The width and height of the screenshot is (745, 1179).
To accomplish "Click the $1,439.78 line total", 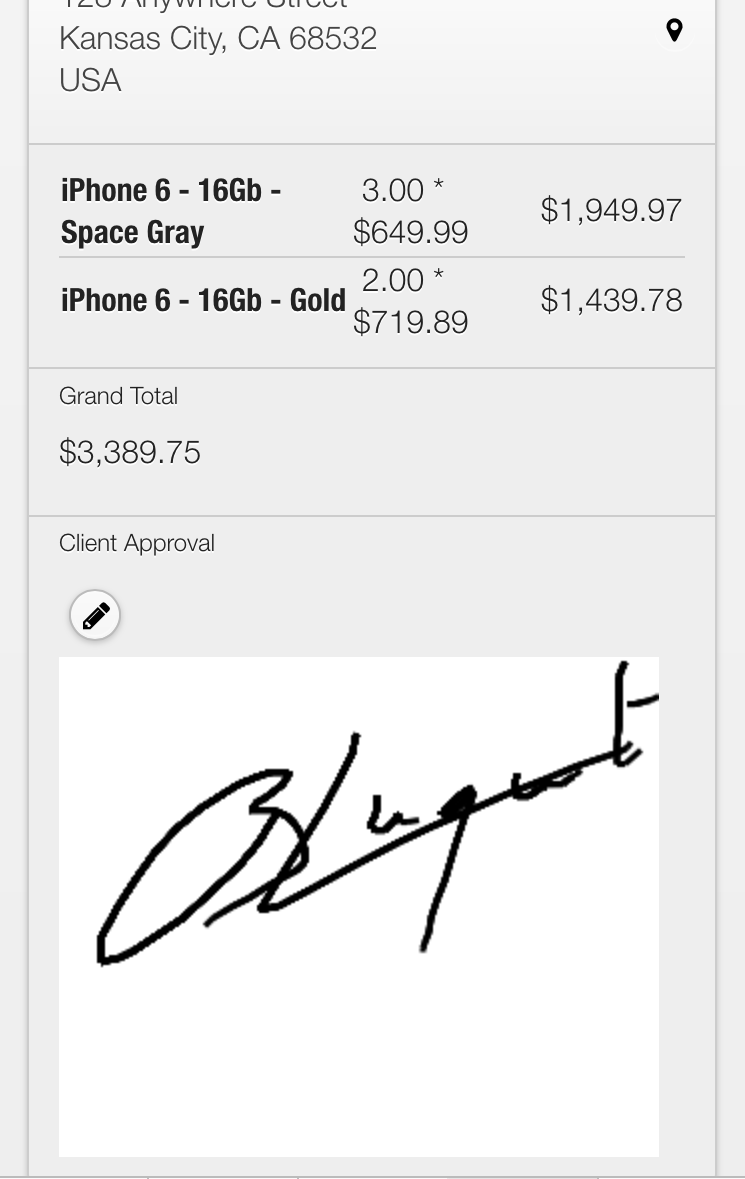I will click(611, 300).
